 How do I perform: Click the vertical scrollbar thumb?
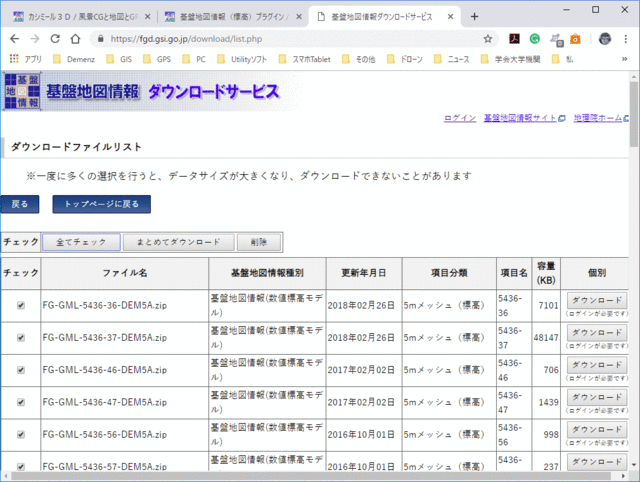(x=633, y=114)
